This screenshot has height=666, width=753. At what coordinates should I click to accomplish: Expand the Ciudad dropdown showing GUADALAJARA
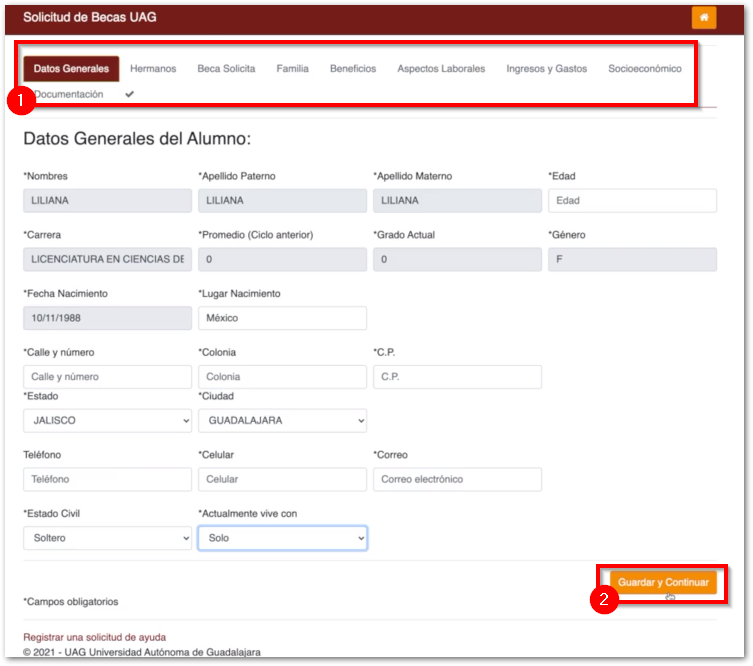pyautogui.click(x=282, y=421)
